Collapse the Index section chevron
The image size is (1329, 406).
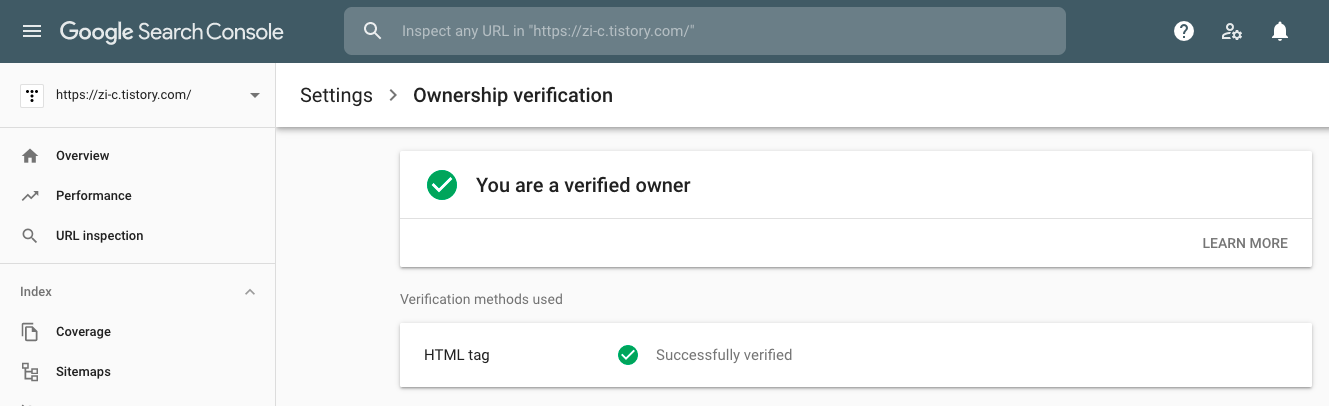pyautogui.click(x=250, y=292)
